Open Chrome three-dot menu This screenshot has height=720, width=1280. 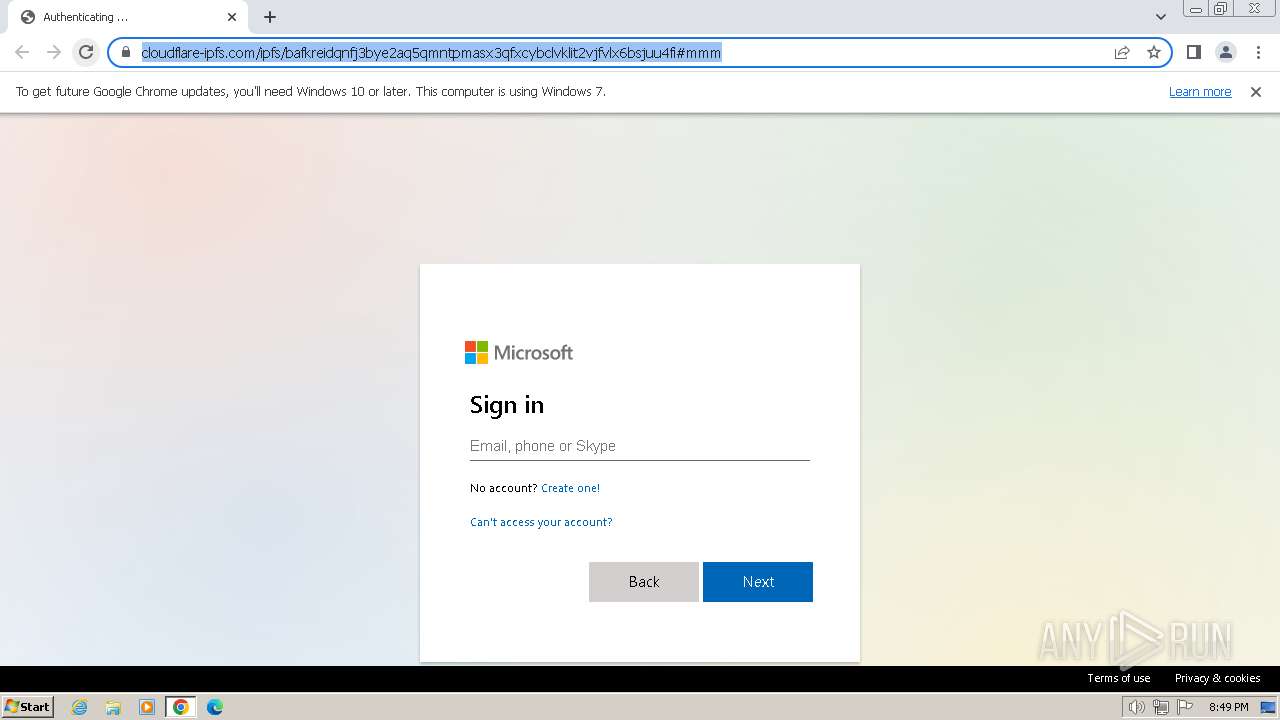[x=1257, y=52]
